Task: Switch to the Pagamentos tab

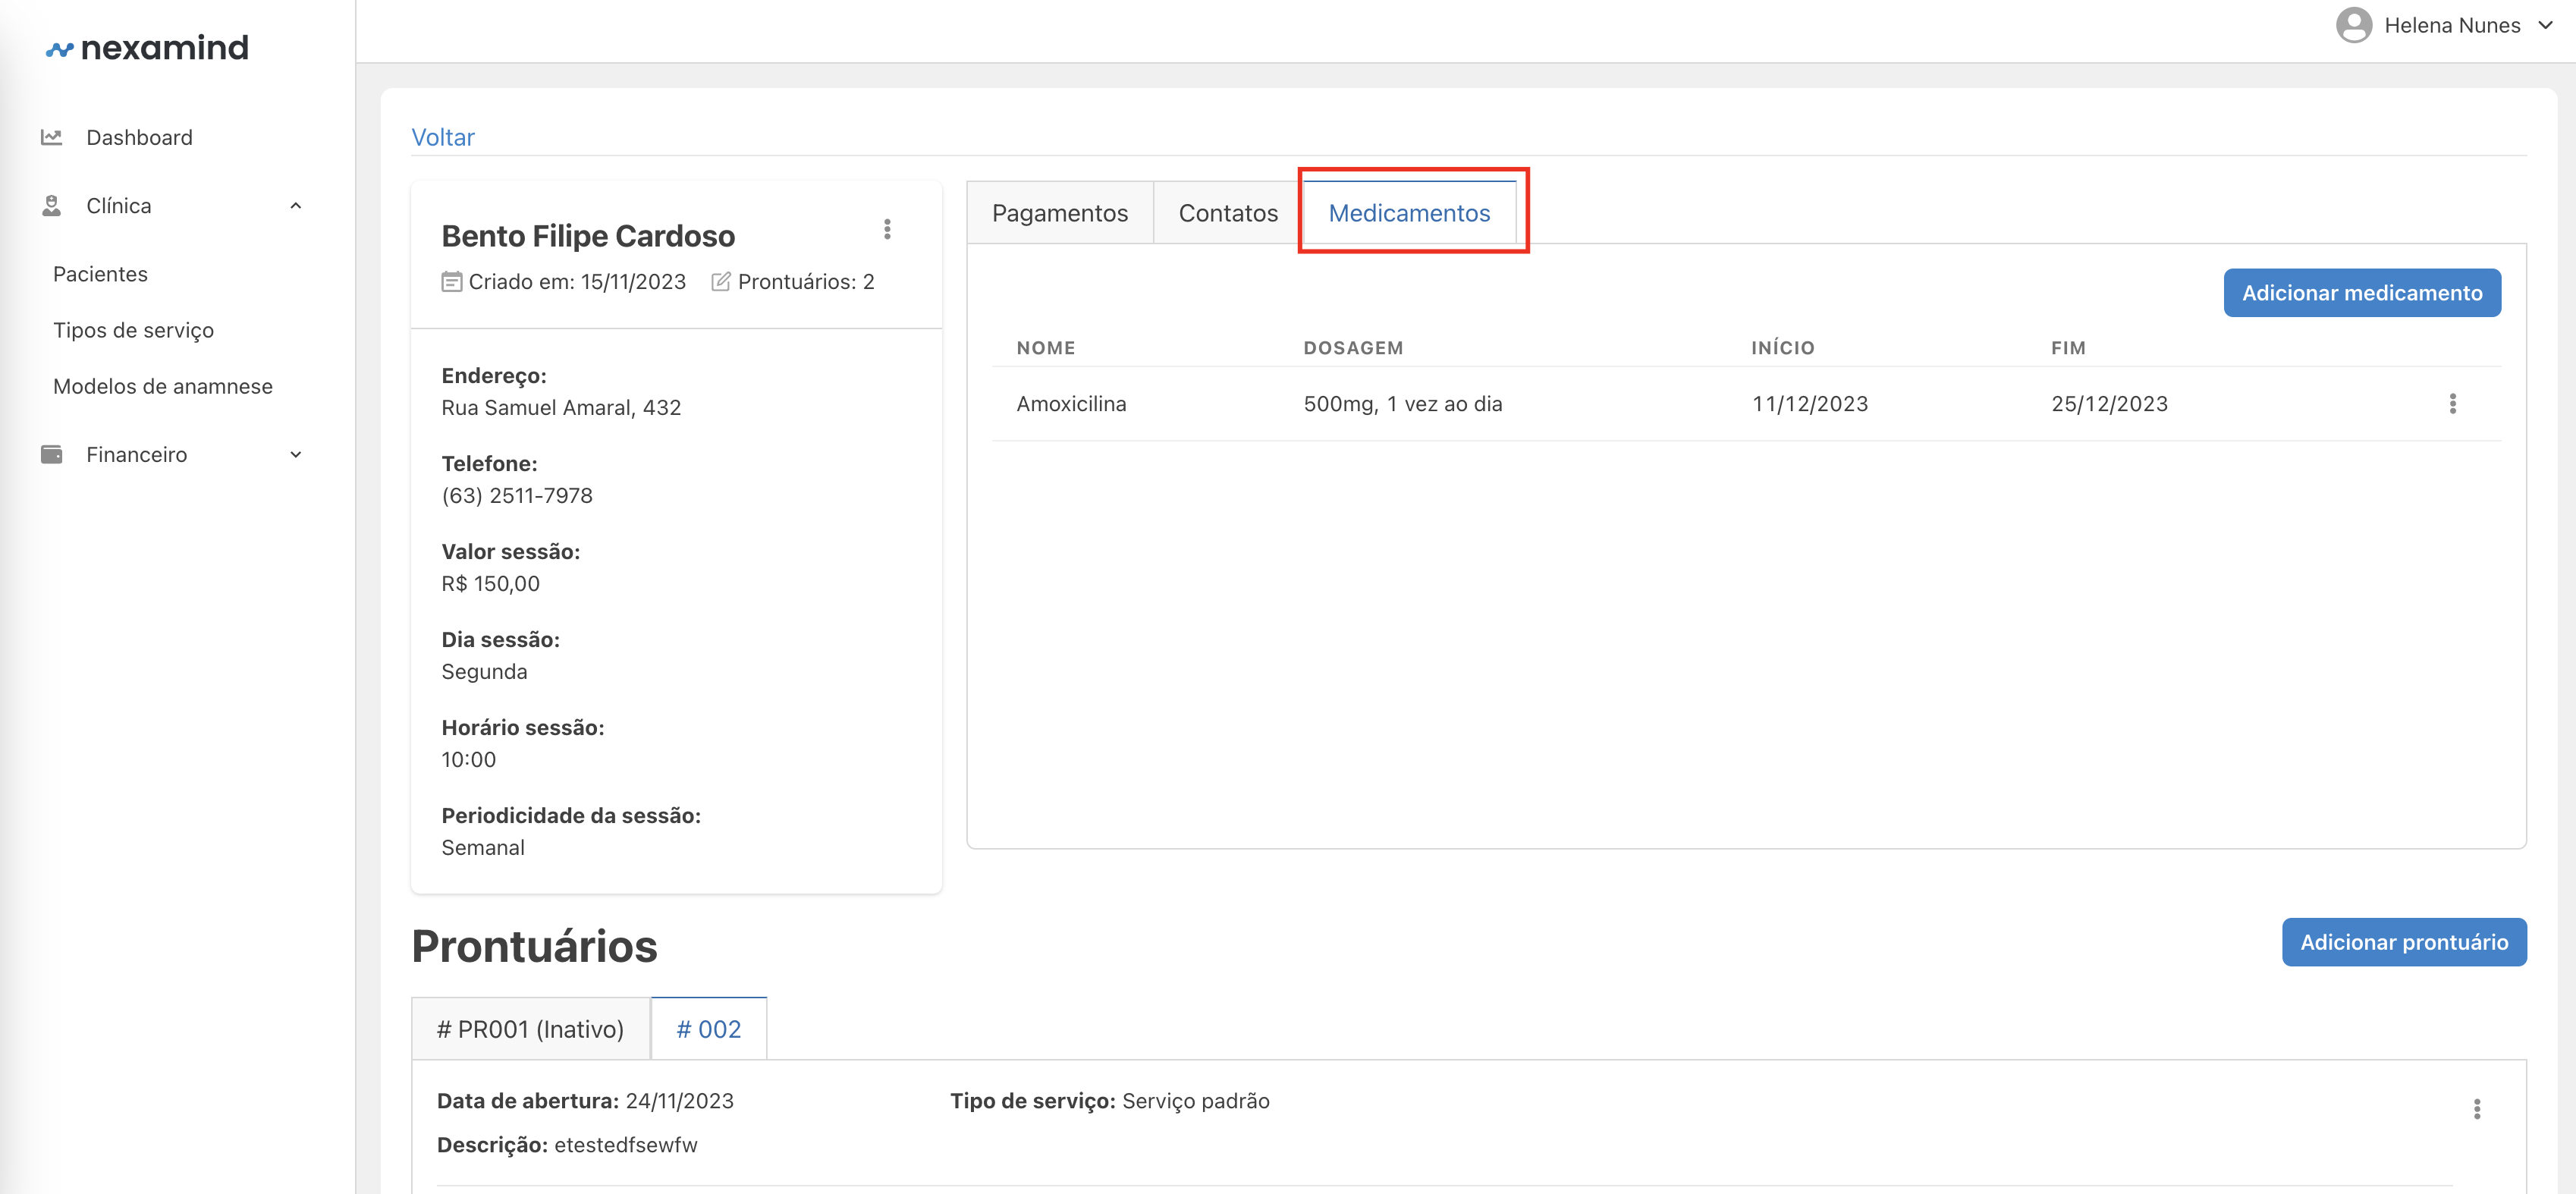Action: click(1059, 213)
